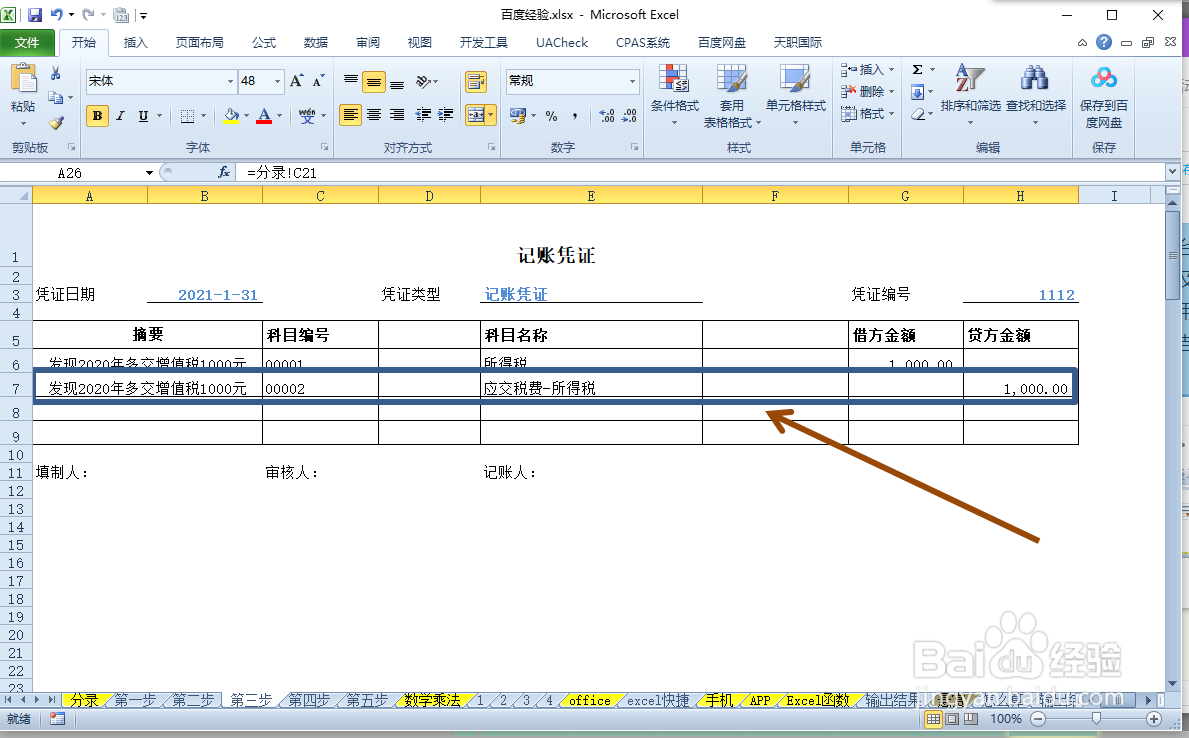Select the Format Painter brush icon
This screenshot has height=738, width=1189.
[56, 122]
